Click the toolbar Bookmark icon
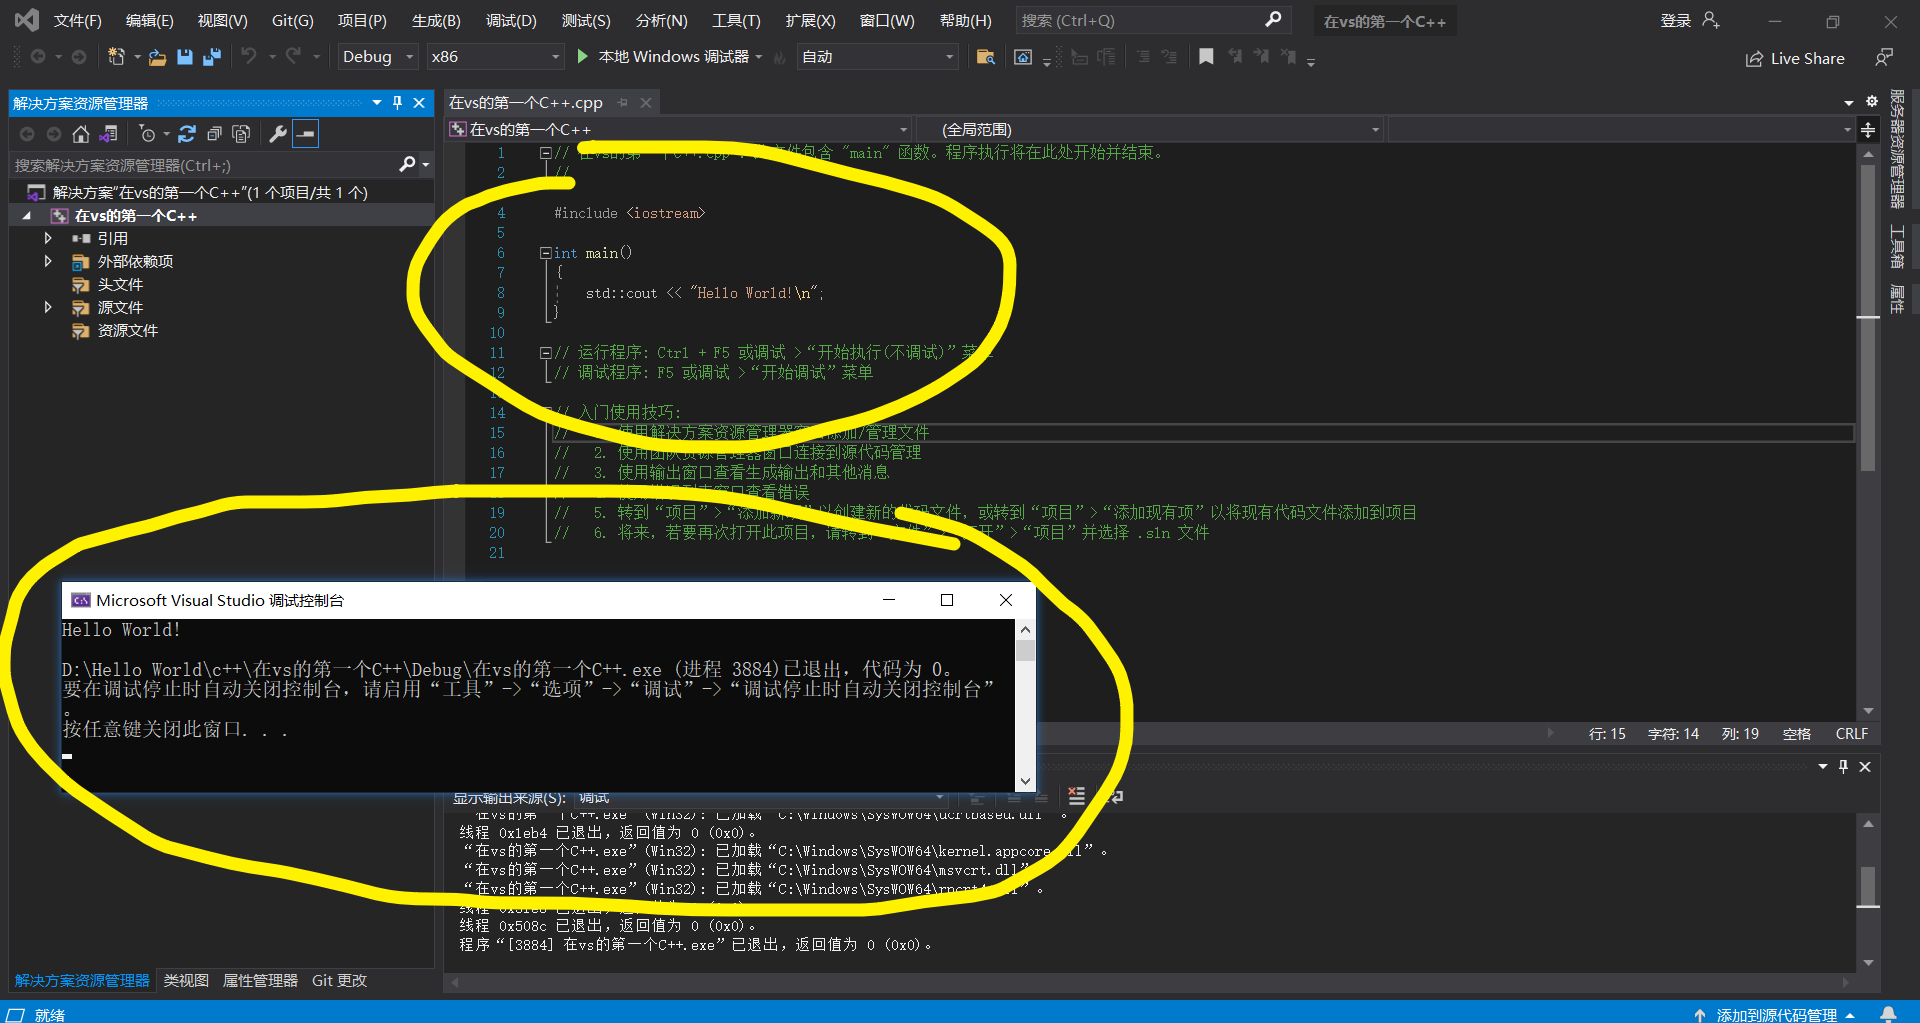Screen dimensions: 1920x1023 coord(1206,57)
